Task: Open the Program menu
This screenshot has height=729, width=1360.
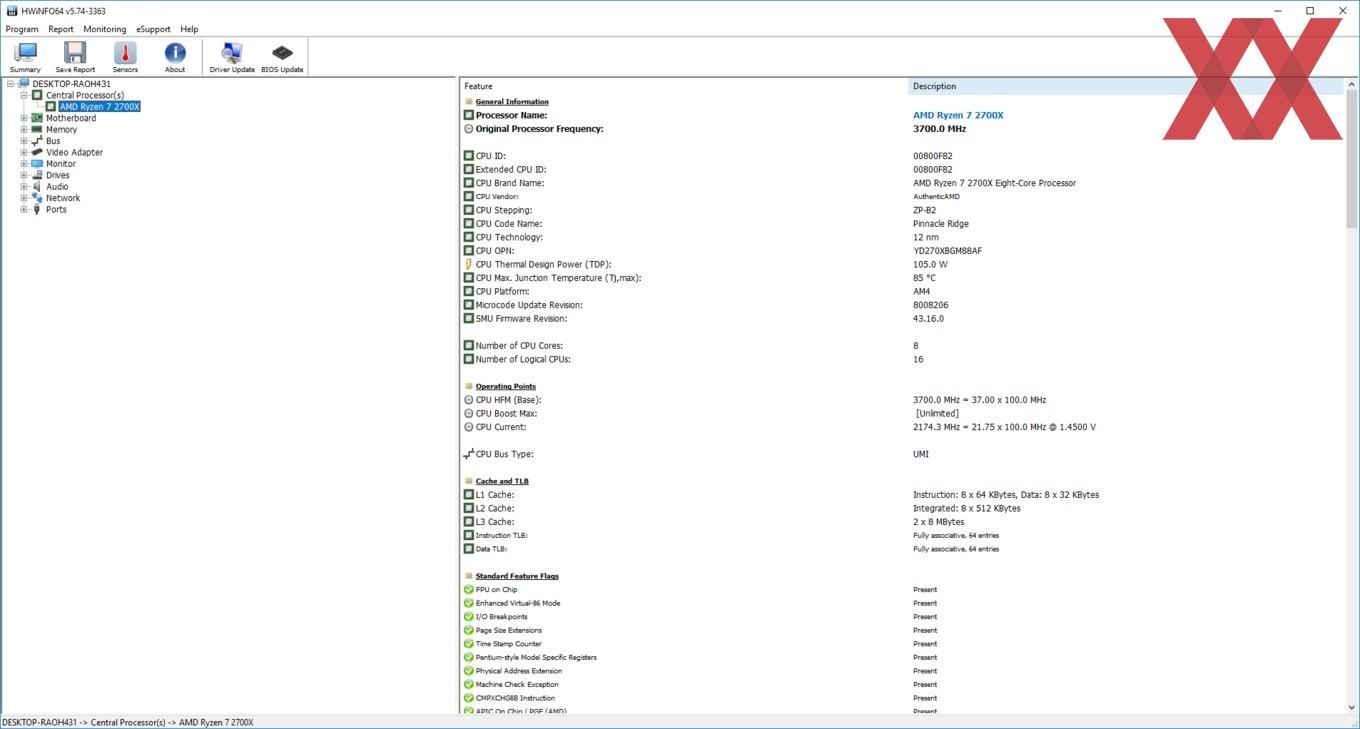Action: click(x=22, y=29)
